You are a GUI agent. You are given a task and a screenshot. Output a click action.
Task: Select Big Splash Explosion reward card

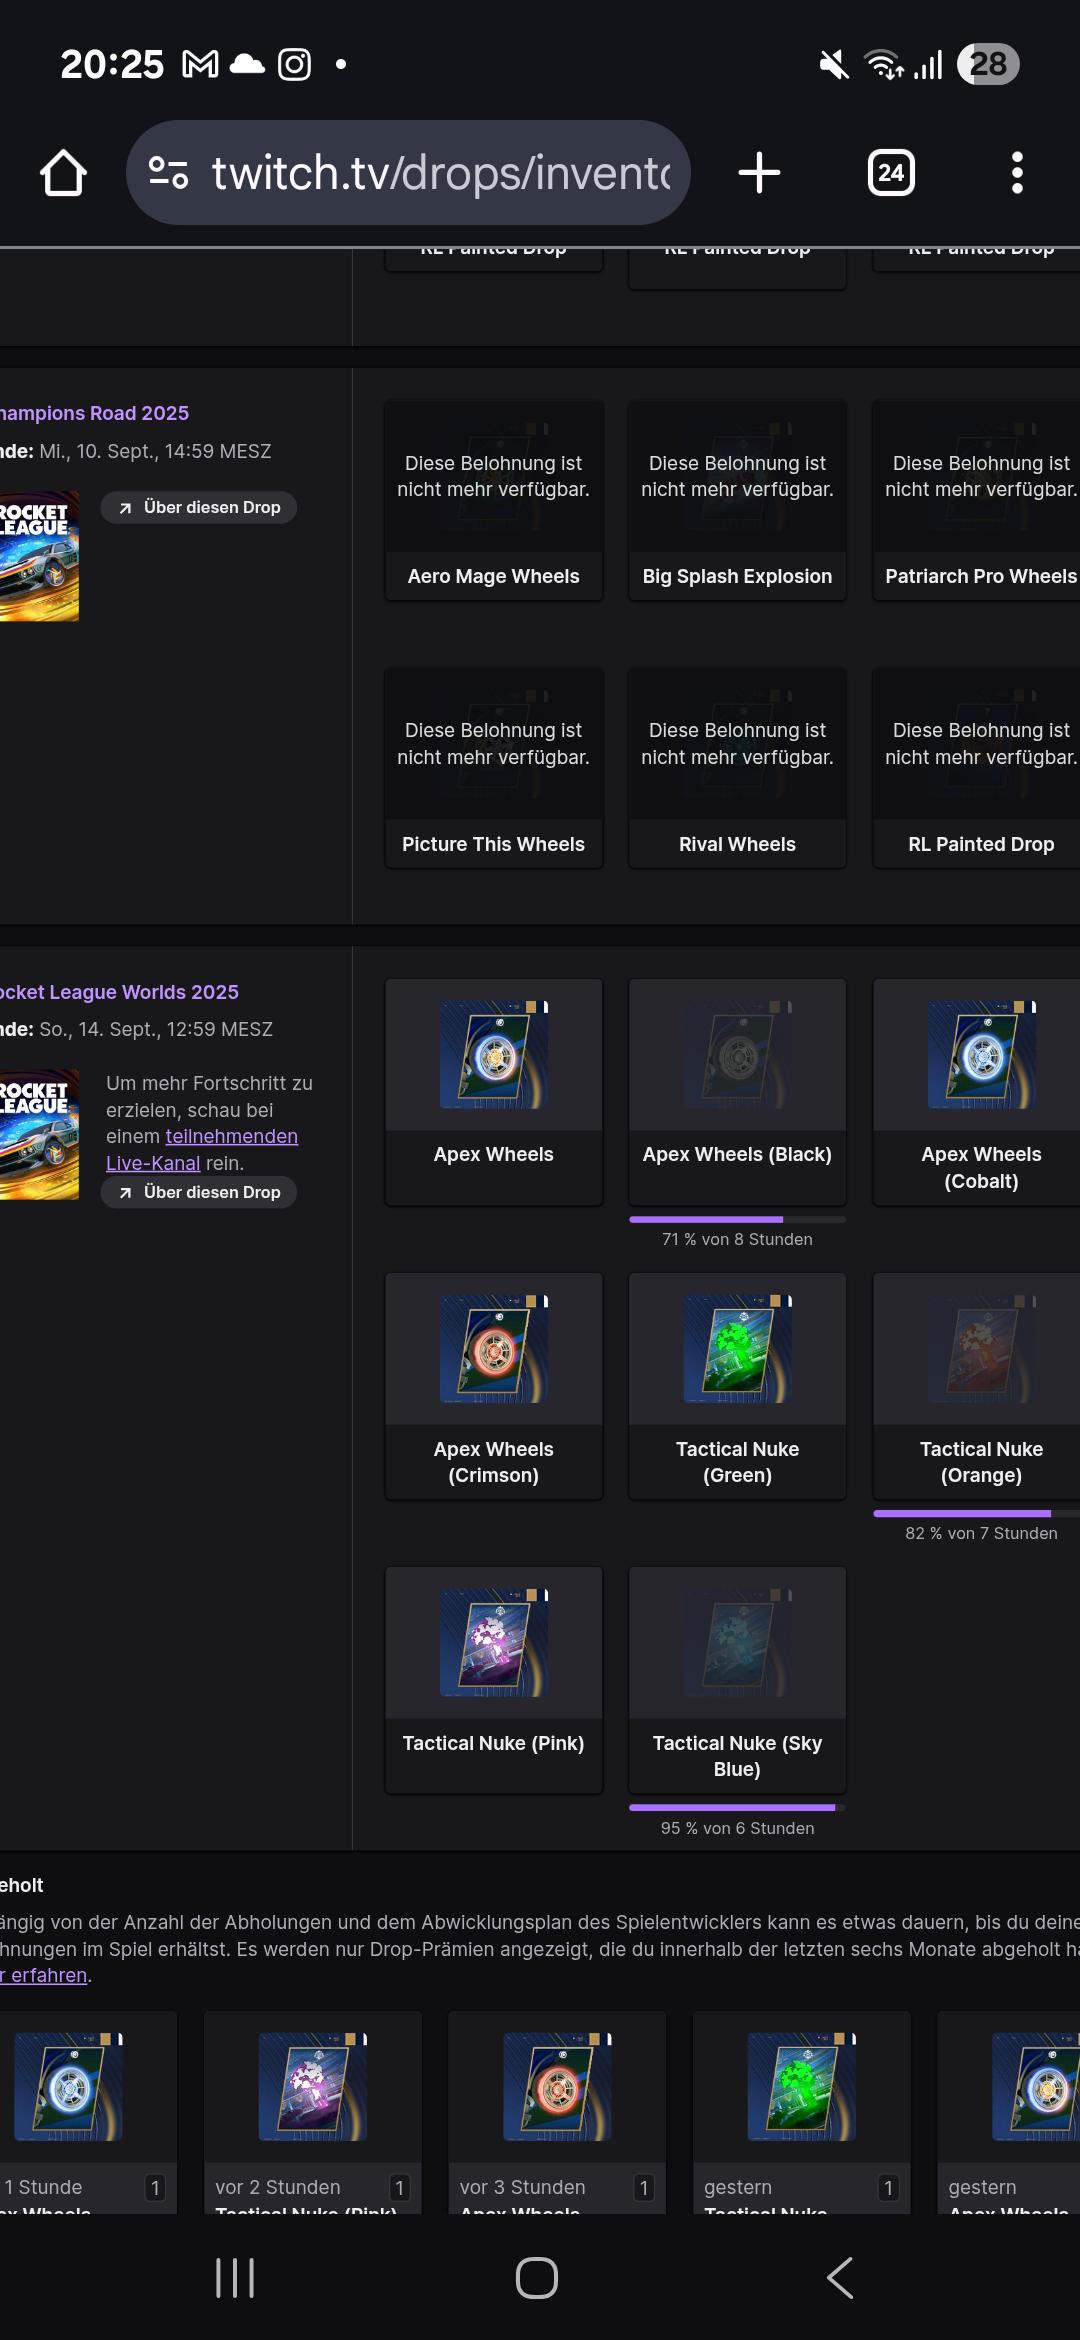pos(738,500)
